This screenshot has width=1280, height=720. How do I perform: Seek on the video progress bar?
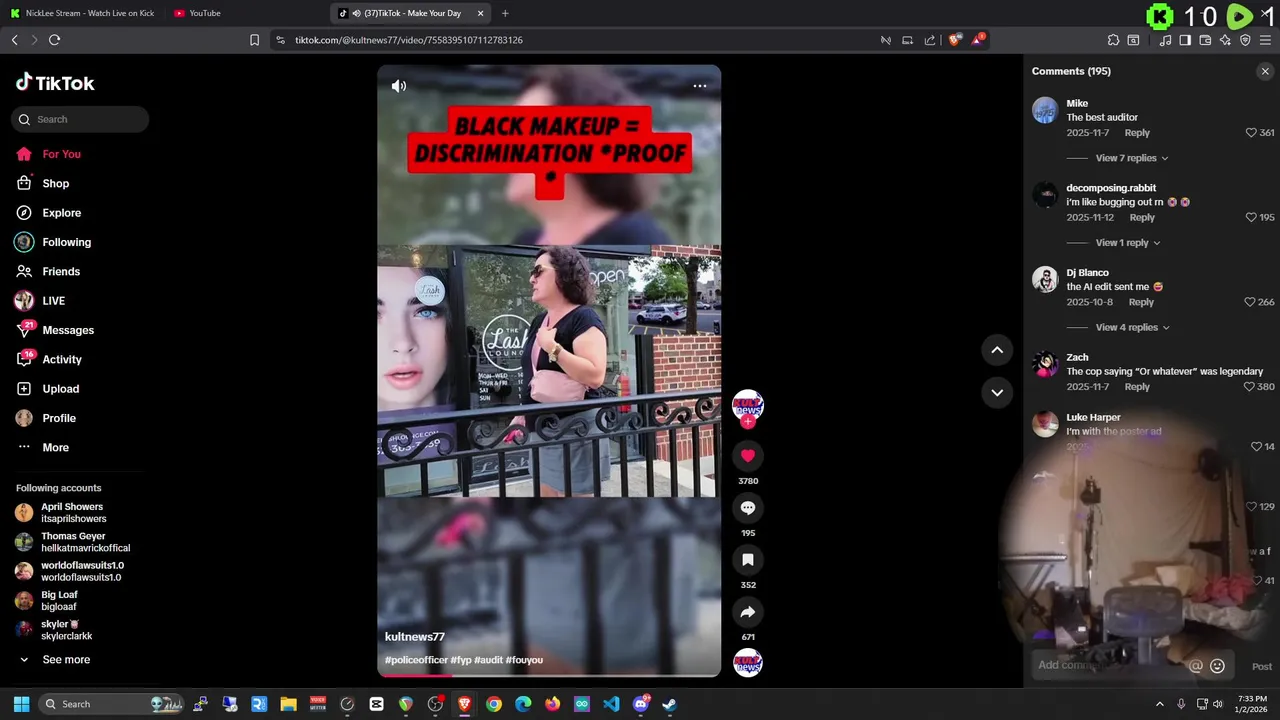pyautogui.click(x=548, y=675)
